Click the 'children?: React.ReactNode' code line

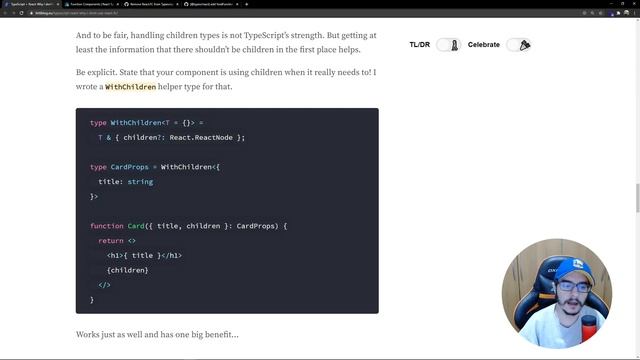[x=171, y=138]
